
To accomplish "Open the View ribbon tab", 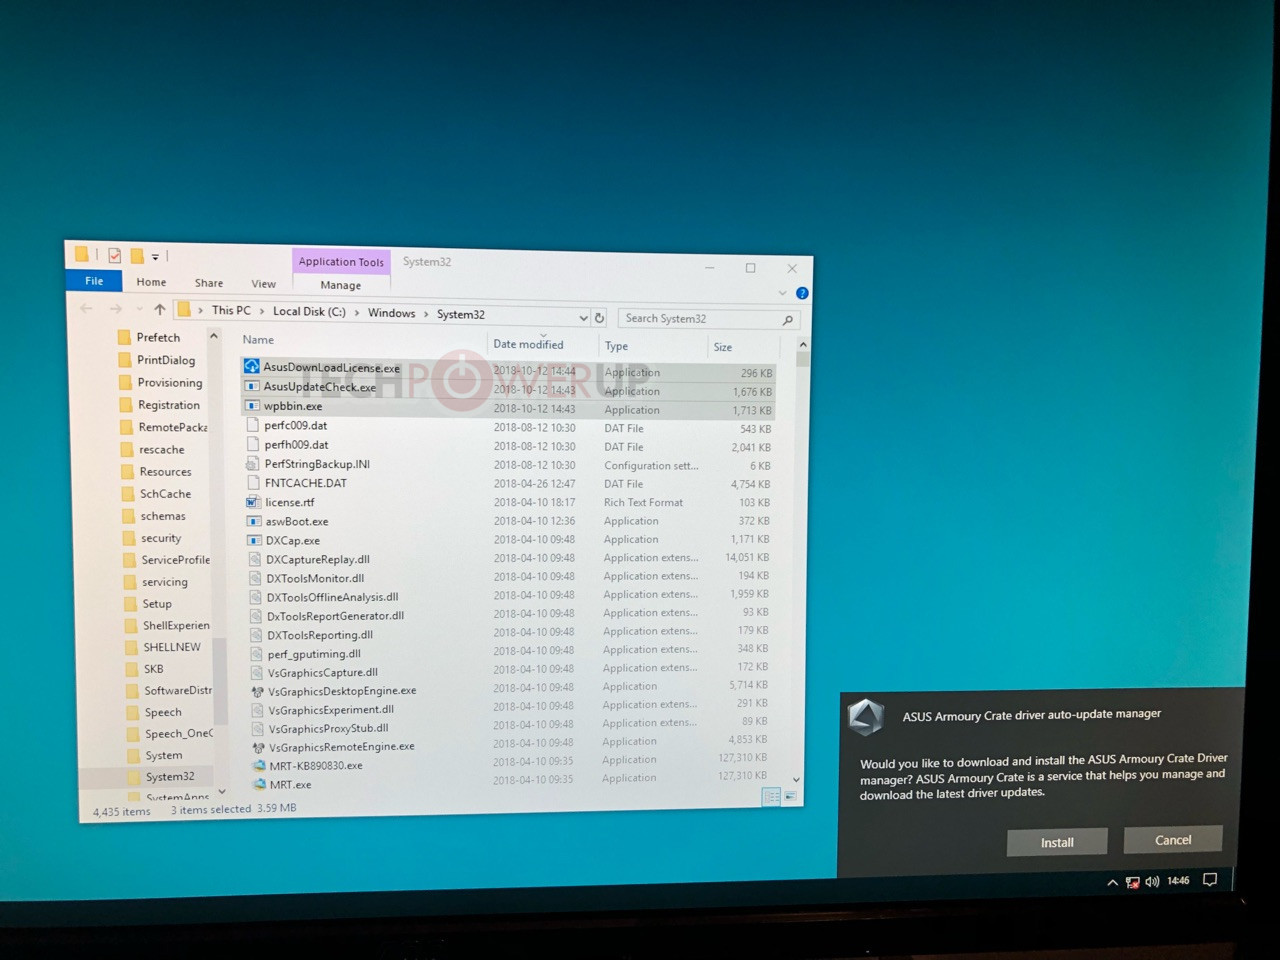I will (x=264, y=284).
